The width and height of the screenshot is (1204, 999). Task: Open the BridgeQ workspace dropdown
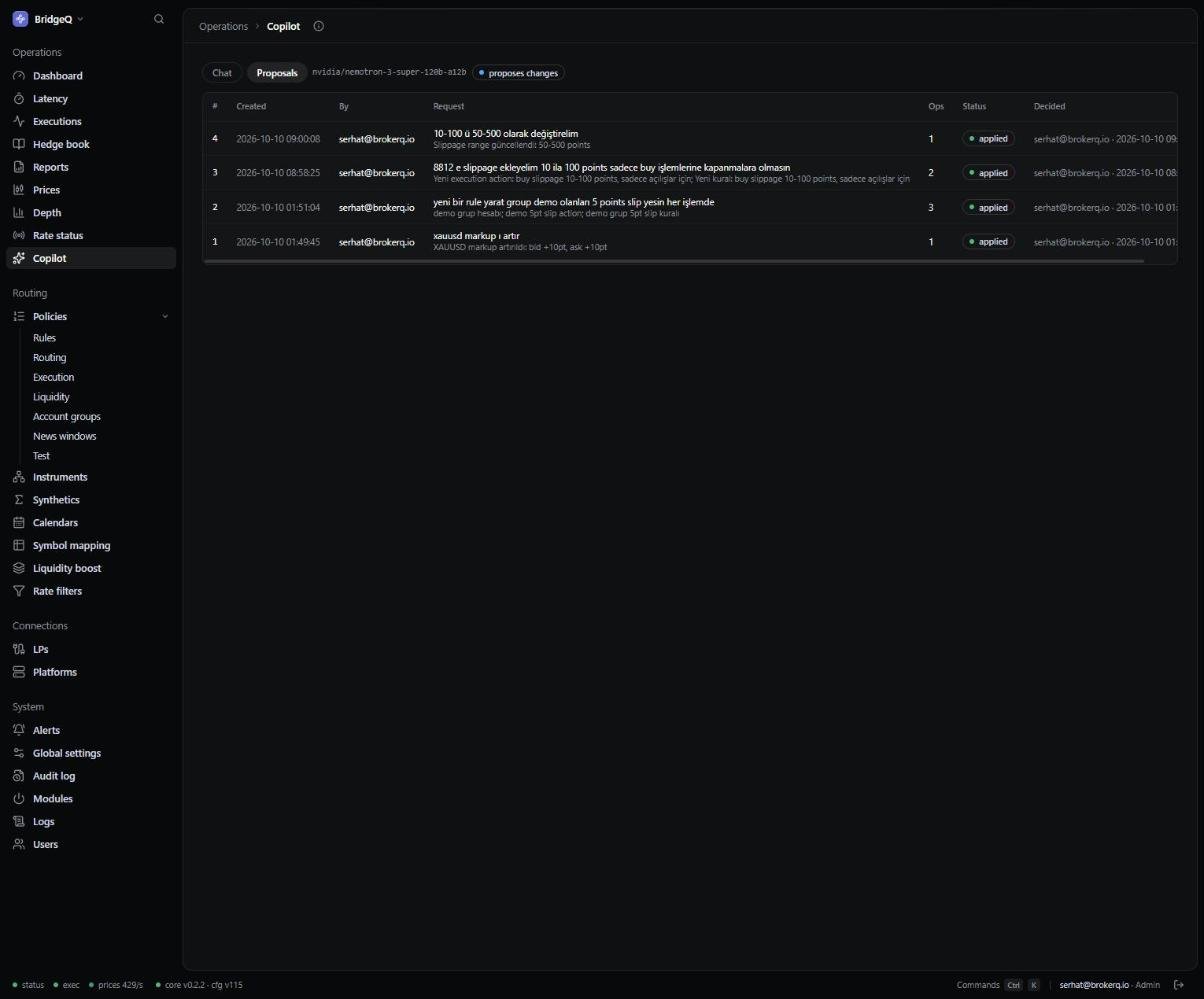coord(48,19)
